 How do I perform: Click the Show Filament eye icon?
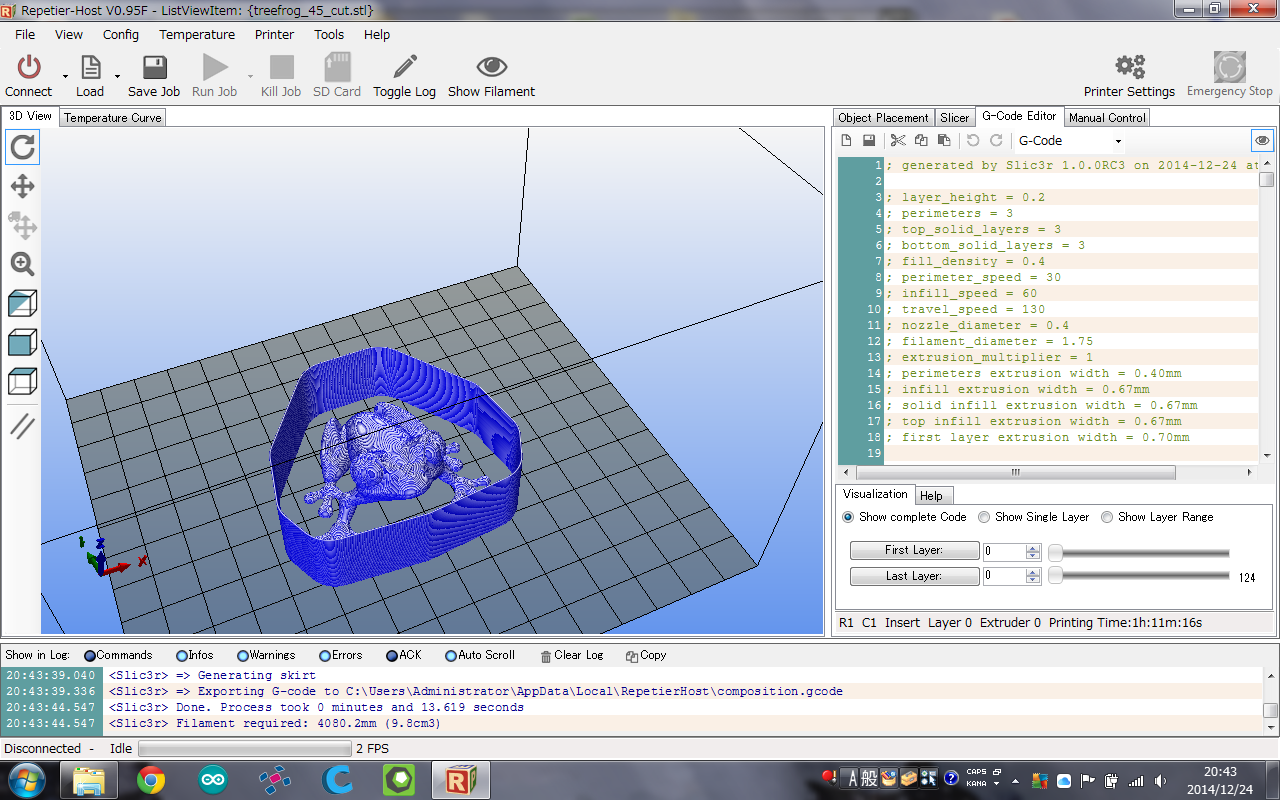pos(491,67)
